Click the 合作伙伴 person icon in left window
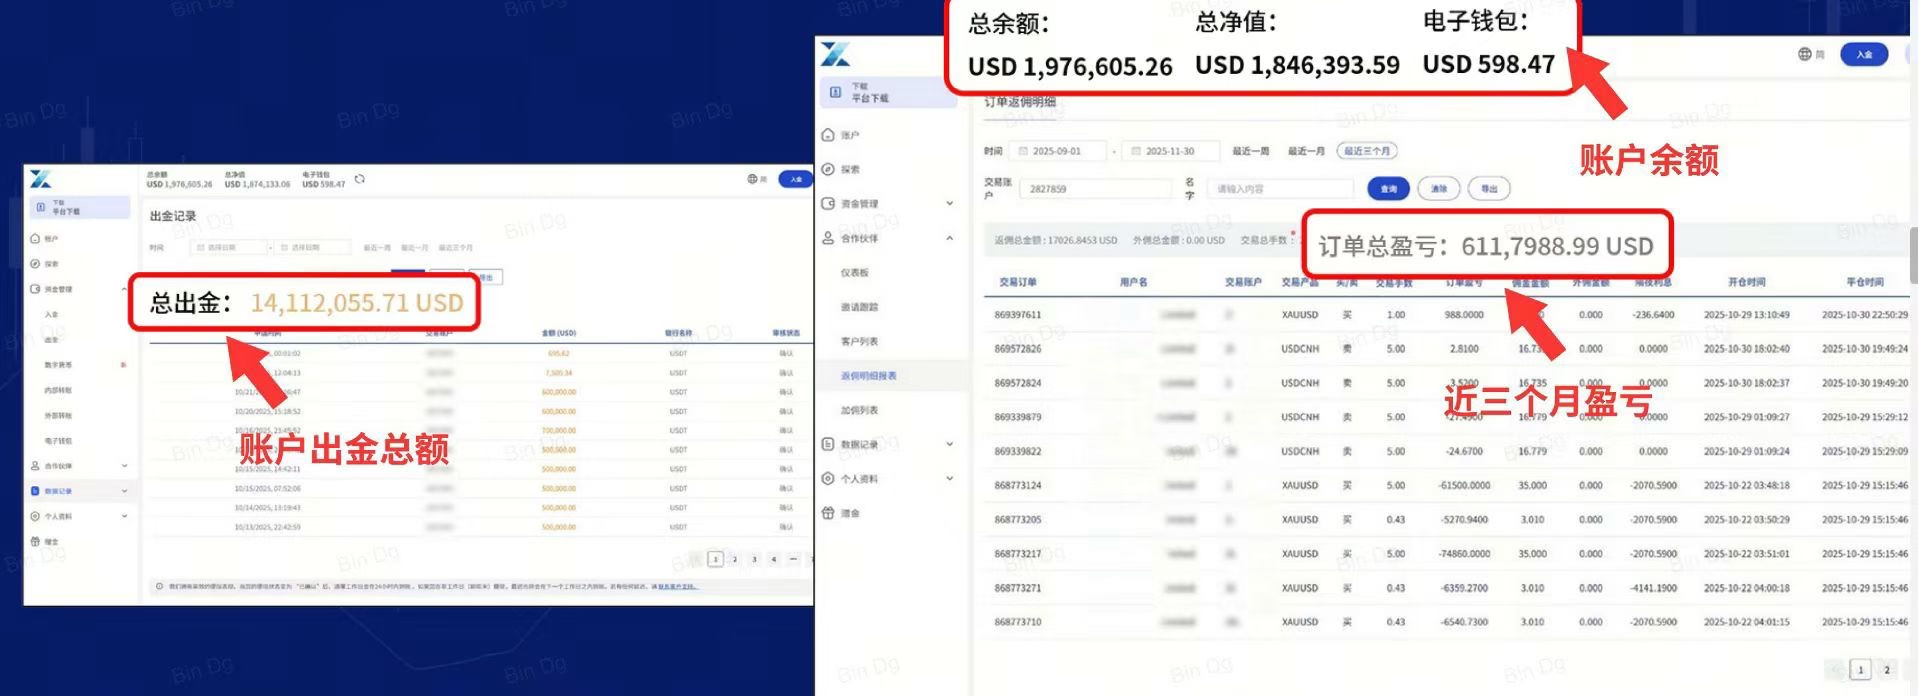This screenshot has height=696, width=1918. point(35,466)
